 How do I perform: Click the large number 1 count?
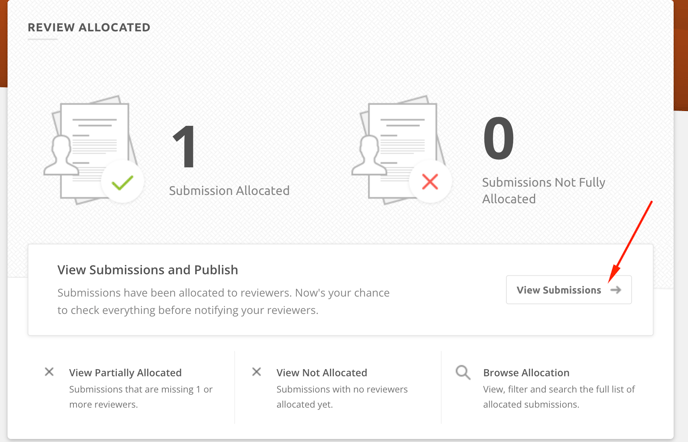coord(185,146)
